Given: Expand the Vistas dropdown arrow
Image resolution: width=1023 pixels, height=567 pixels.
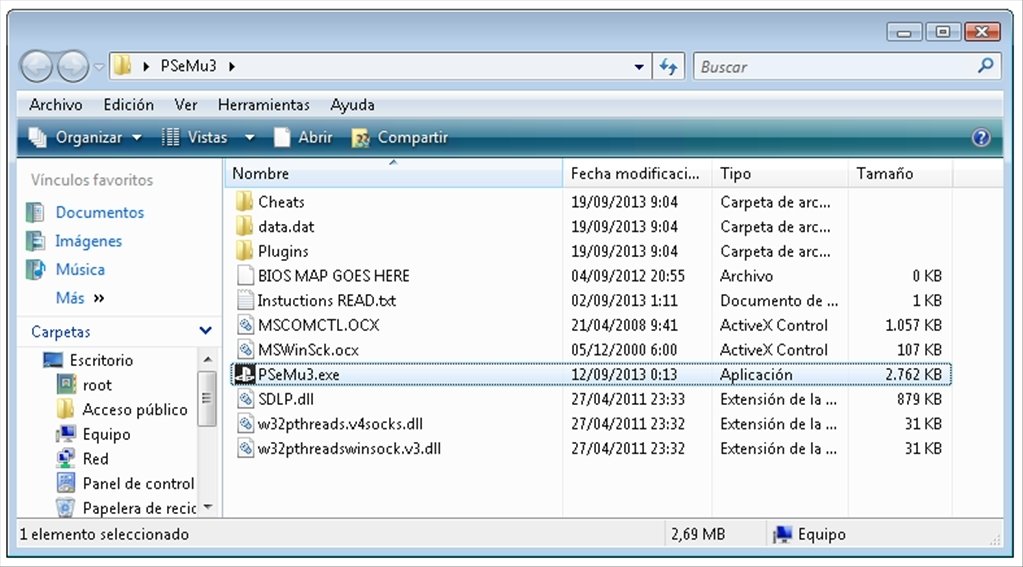Looking at the screenshot, I should (x=250, y=138).
